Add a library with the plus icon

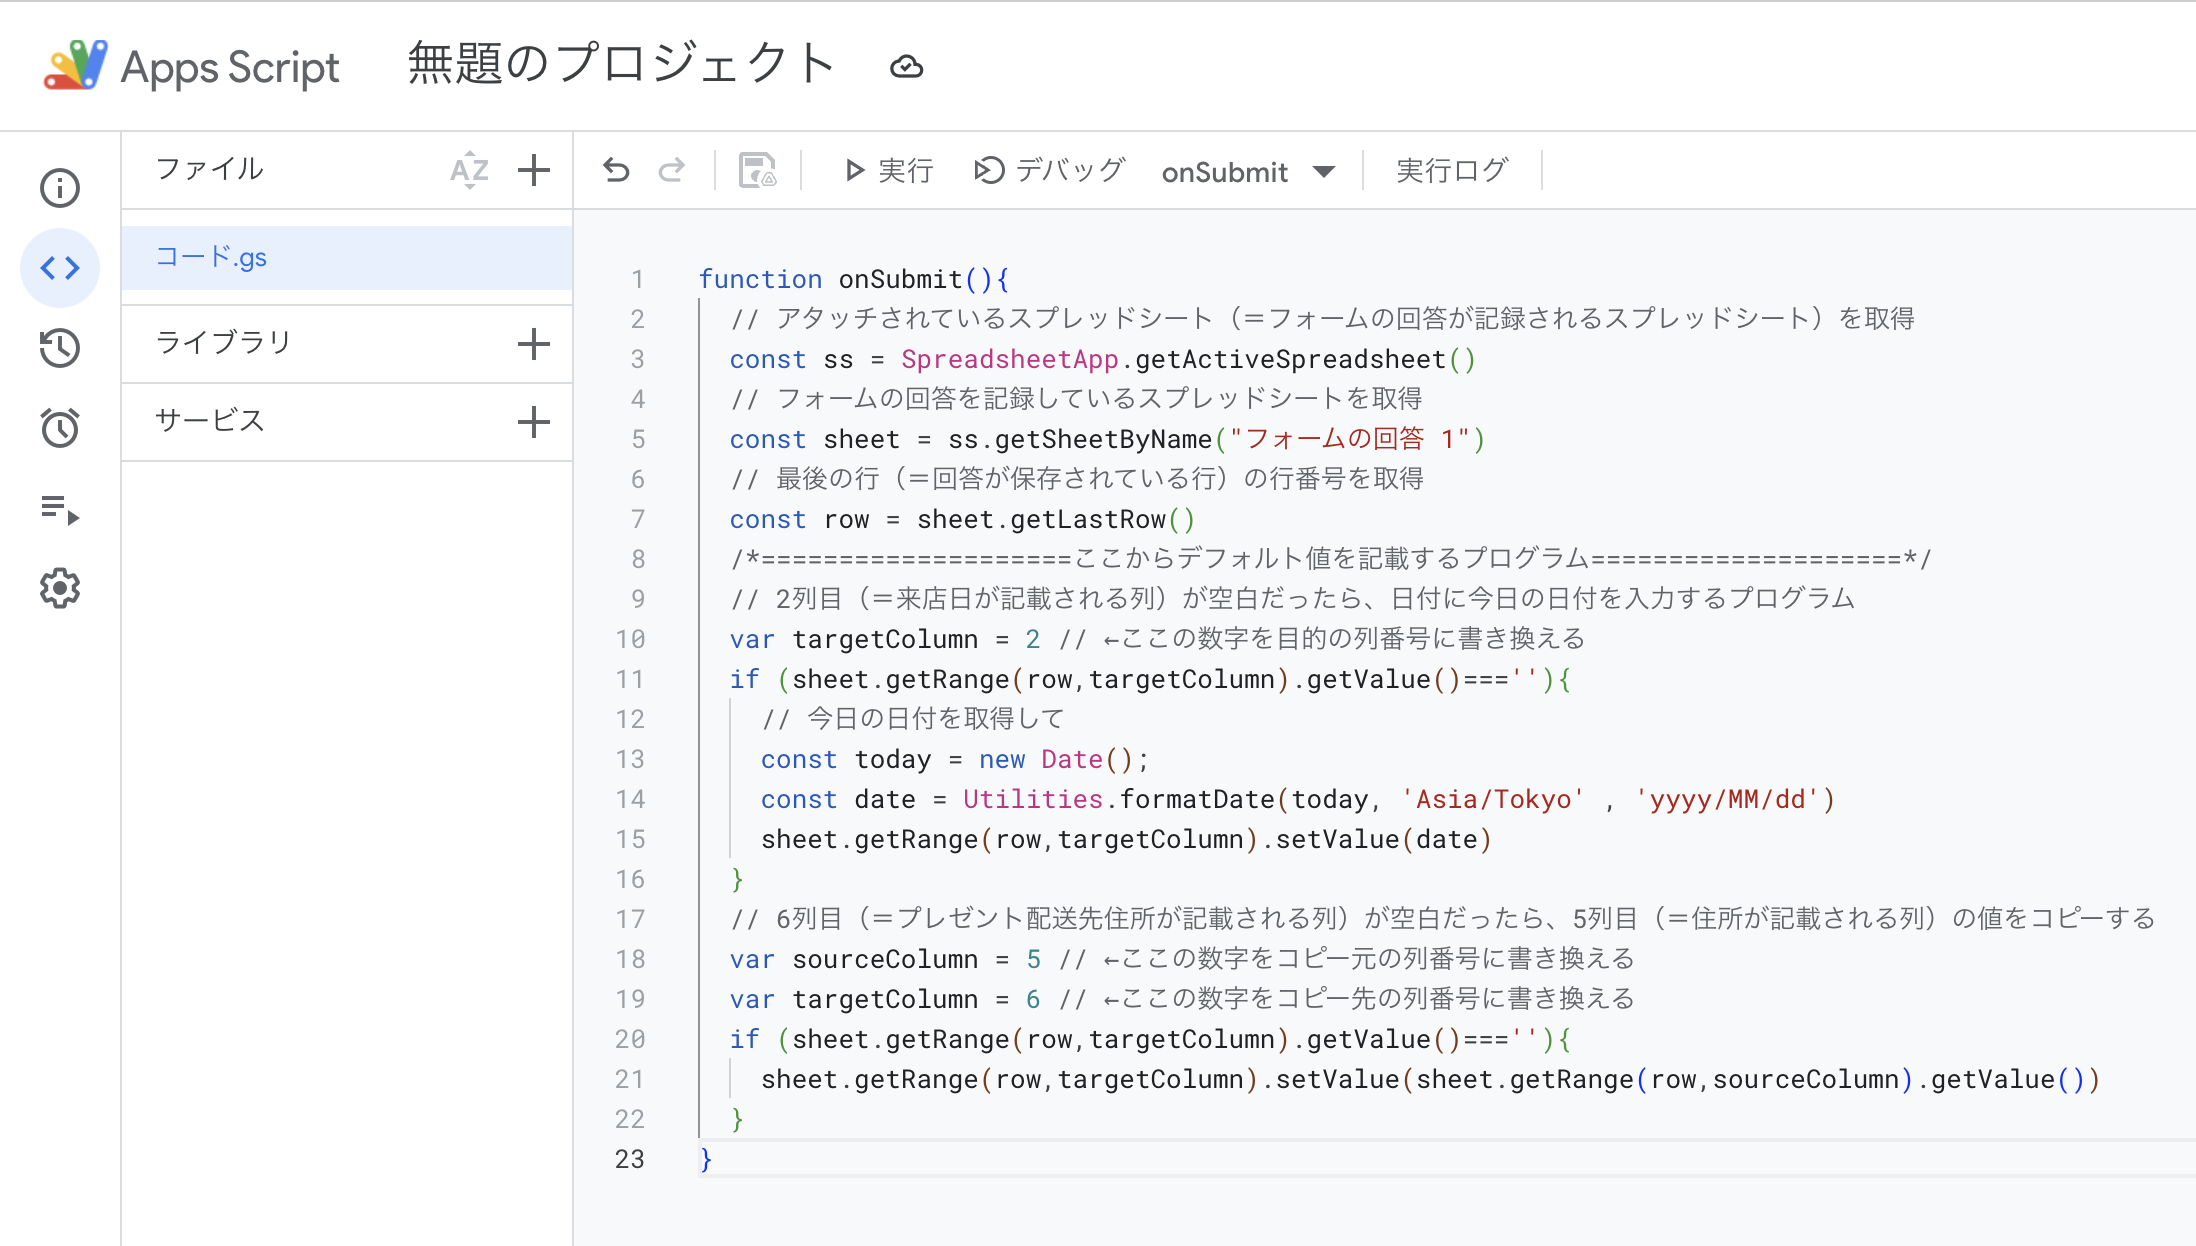(535, 343)
